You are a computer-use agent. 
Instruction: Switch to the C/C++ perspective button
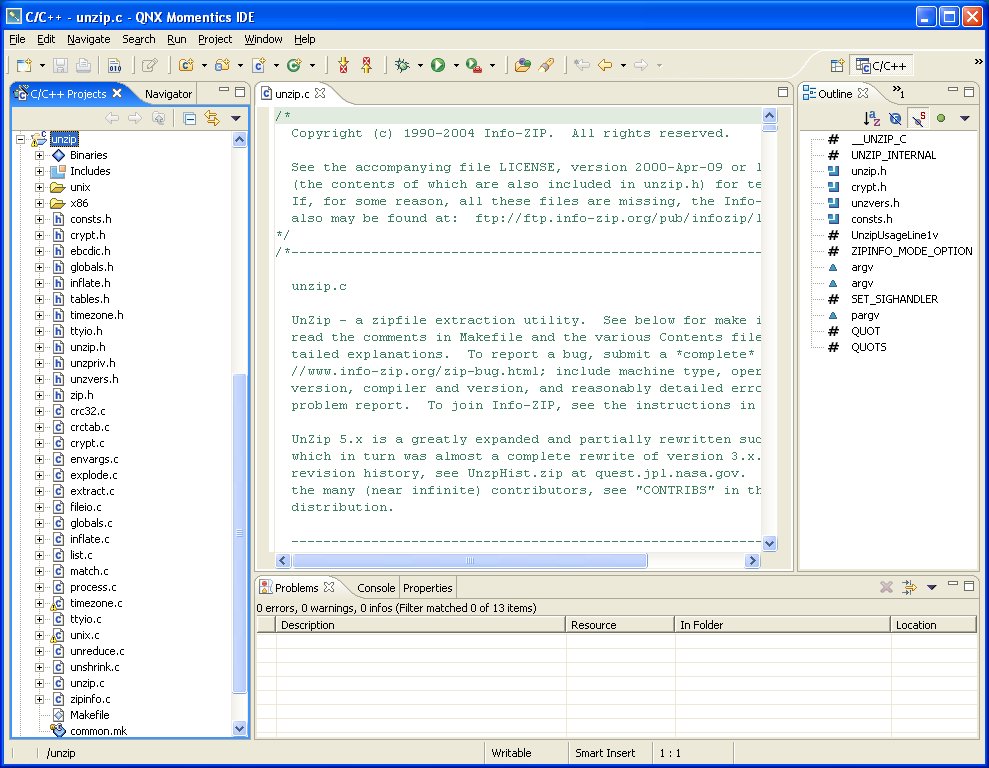pyautogui.click(x=881, y=66)
